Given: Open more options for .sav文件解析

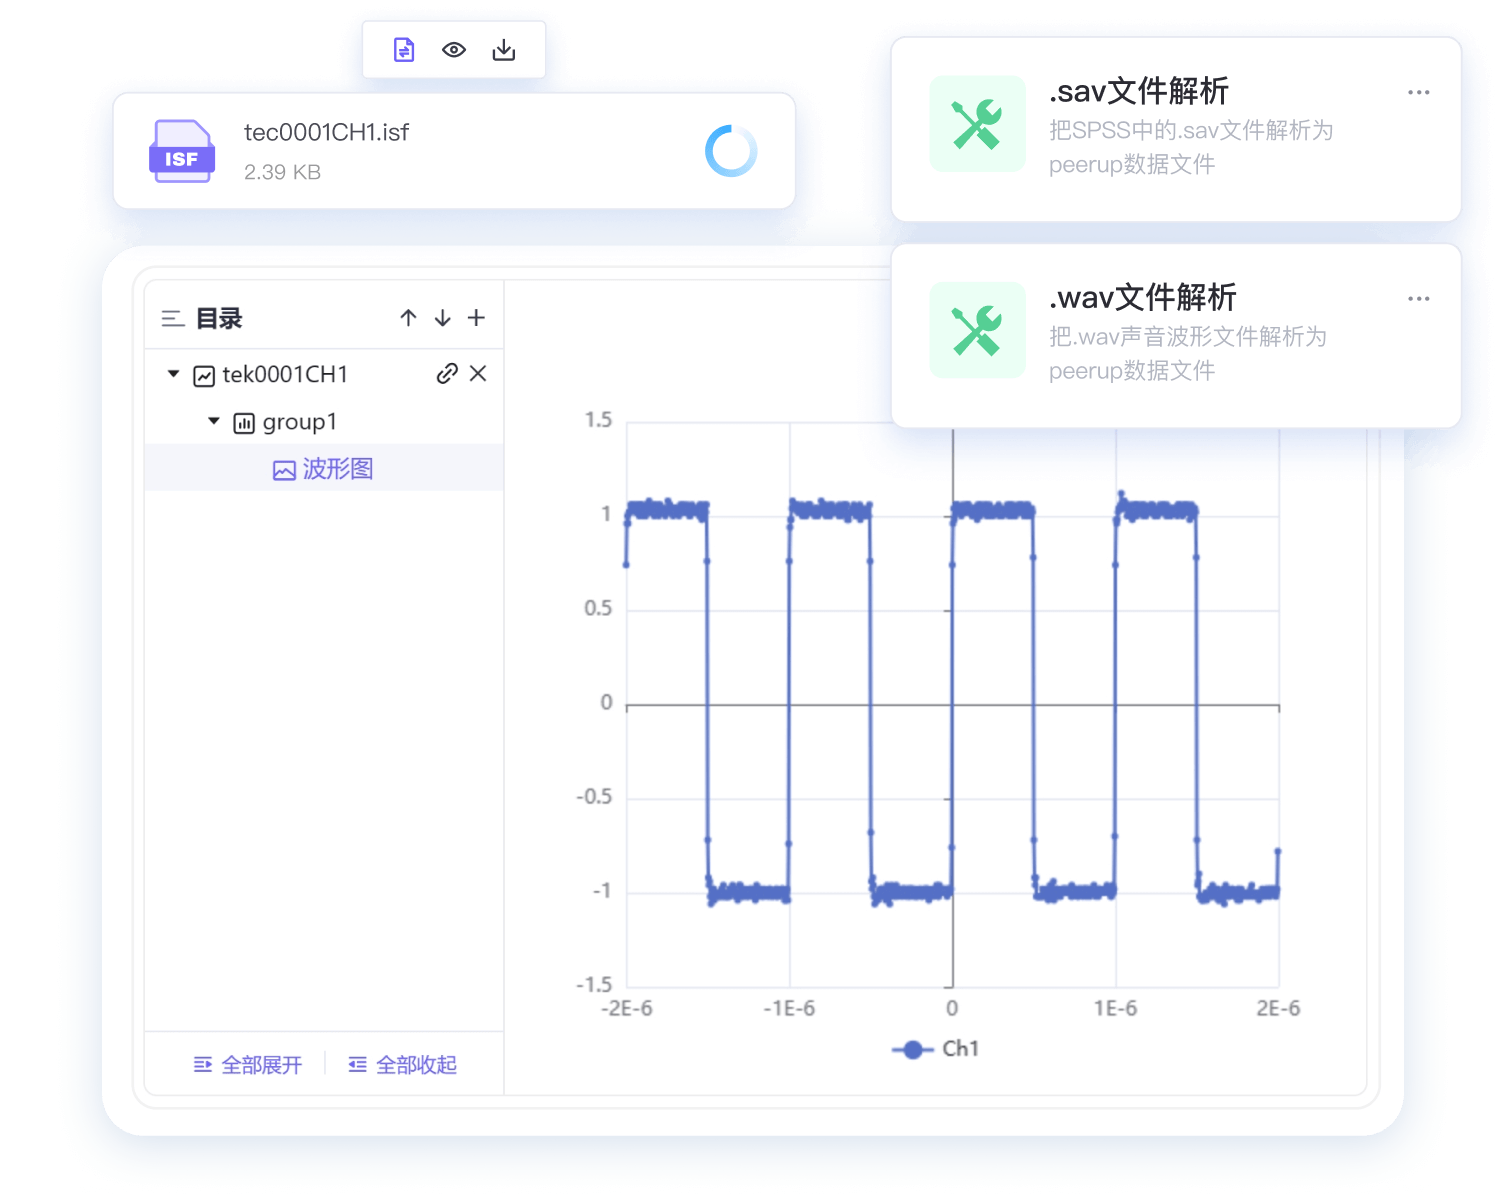Looking at the screenshot, I should coord(1418,92).
